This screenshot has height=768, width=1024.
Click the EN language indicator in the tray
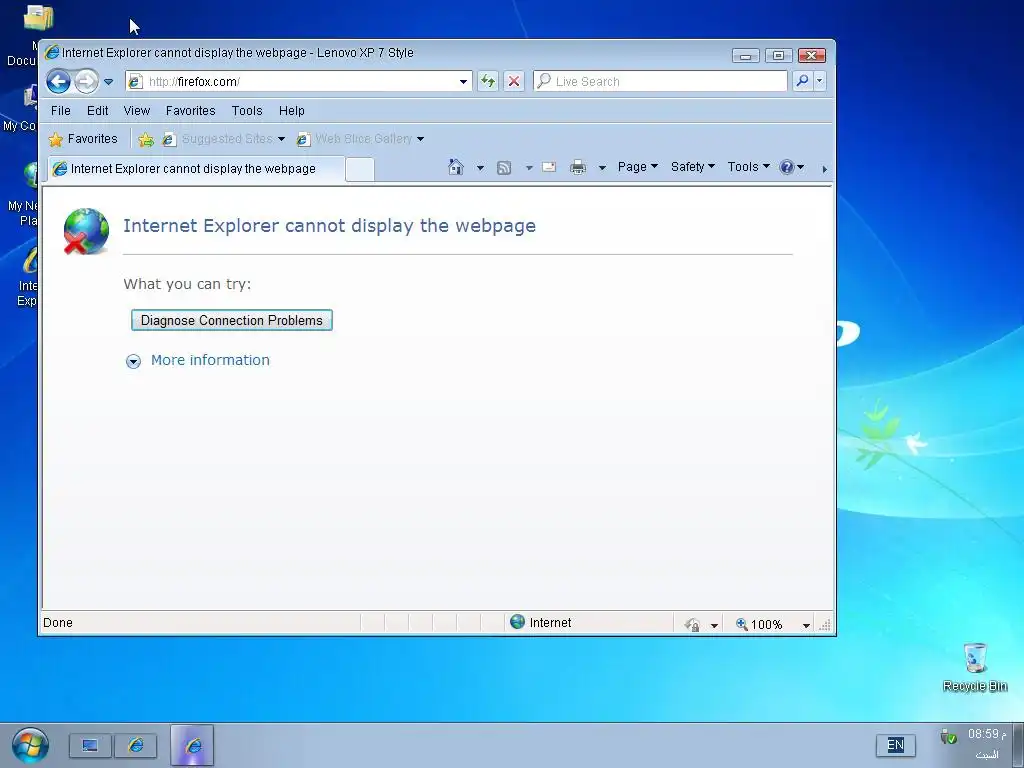[895, 745]
